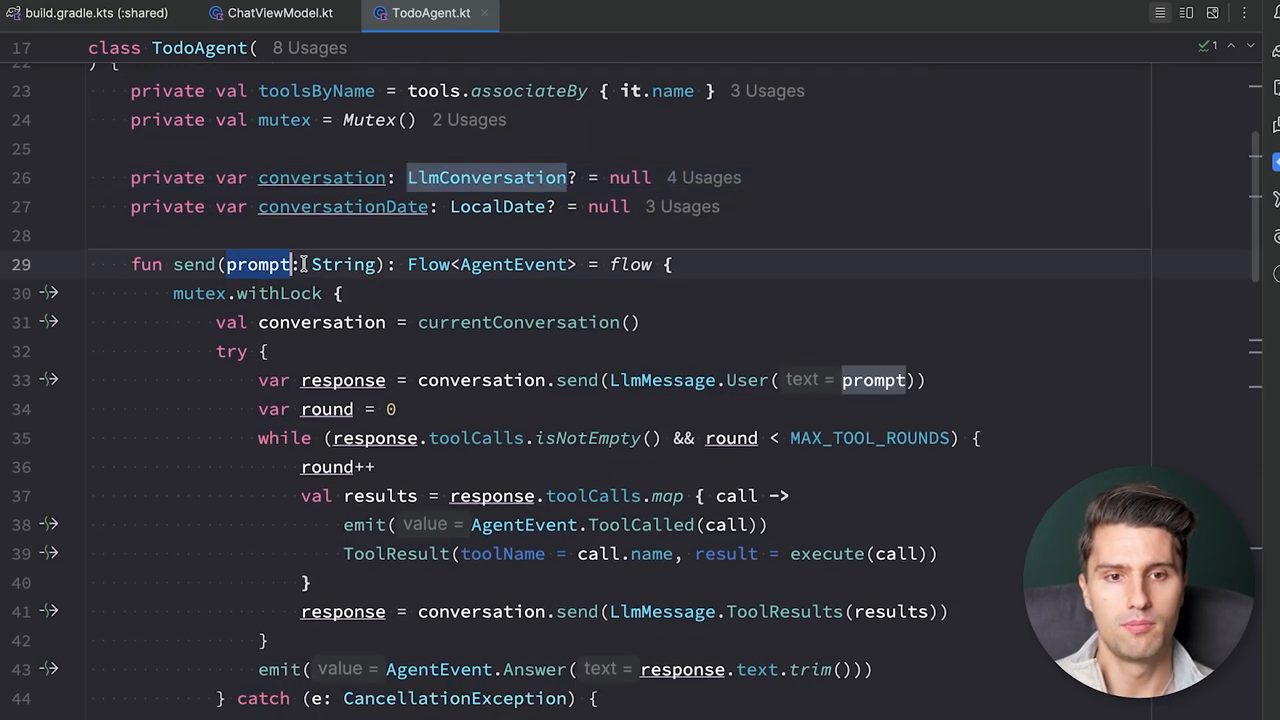Show the 4 Usages hint for conversation
1280x720 pixels.
point(704,178)
